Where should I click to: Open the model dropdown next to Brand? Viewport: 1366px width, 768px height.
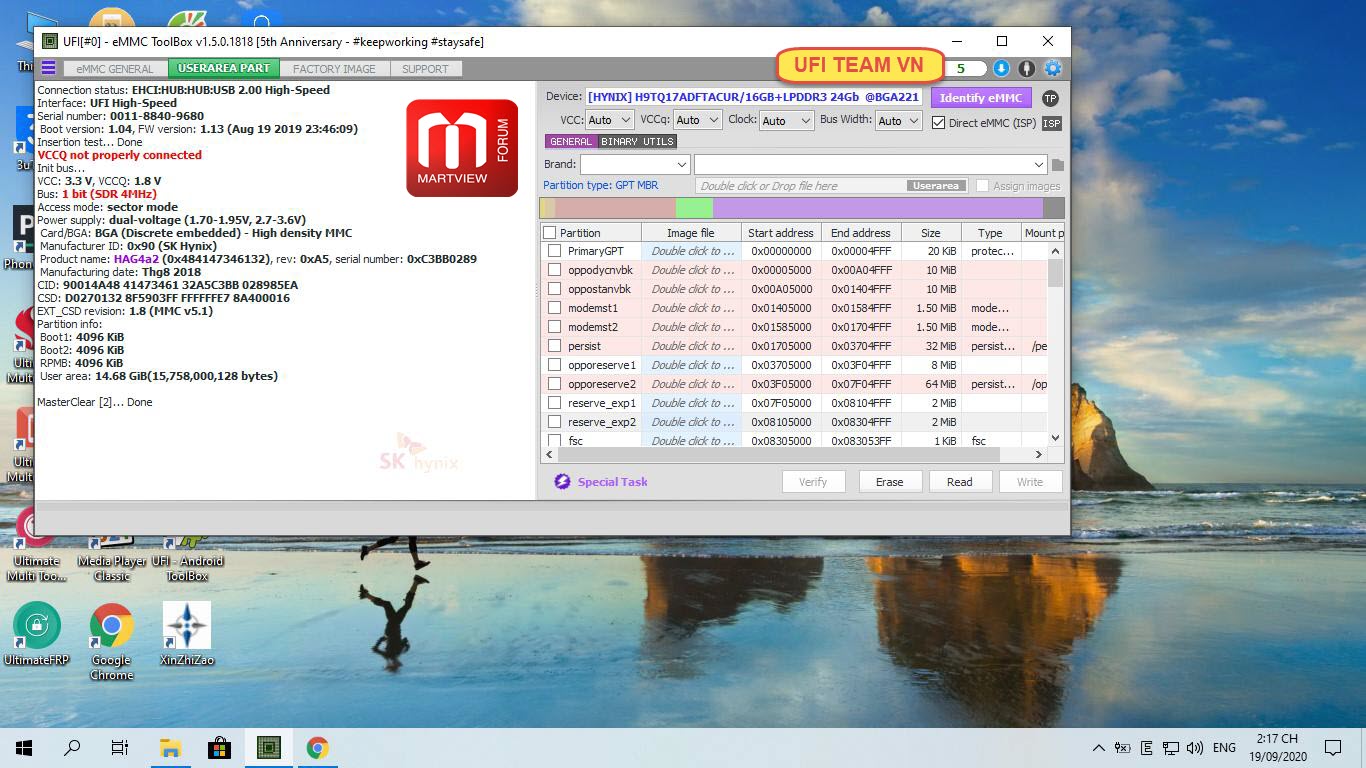point(870,164)
